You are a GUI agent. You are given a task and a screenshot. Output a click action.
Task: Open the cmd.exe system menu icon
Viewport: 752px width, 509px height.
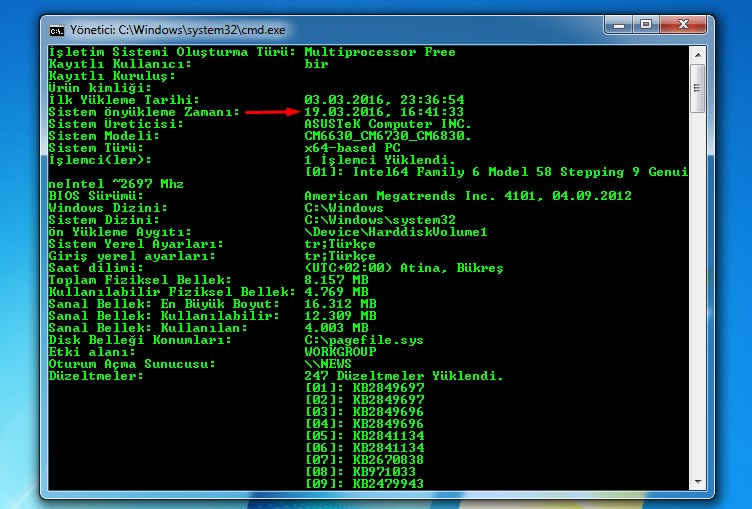tap(58, 29)
